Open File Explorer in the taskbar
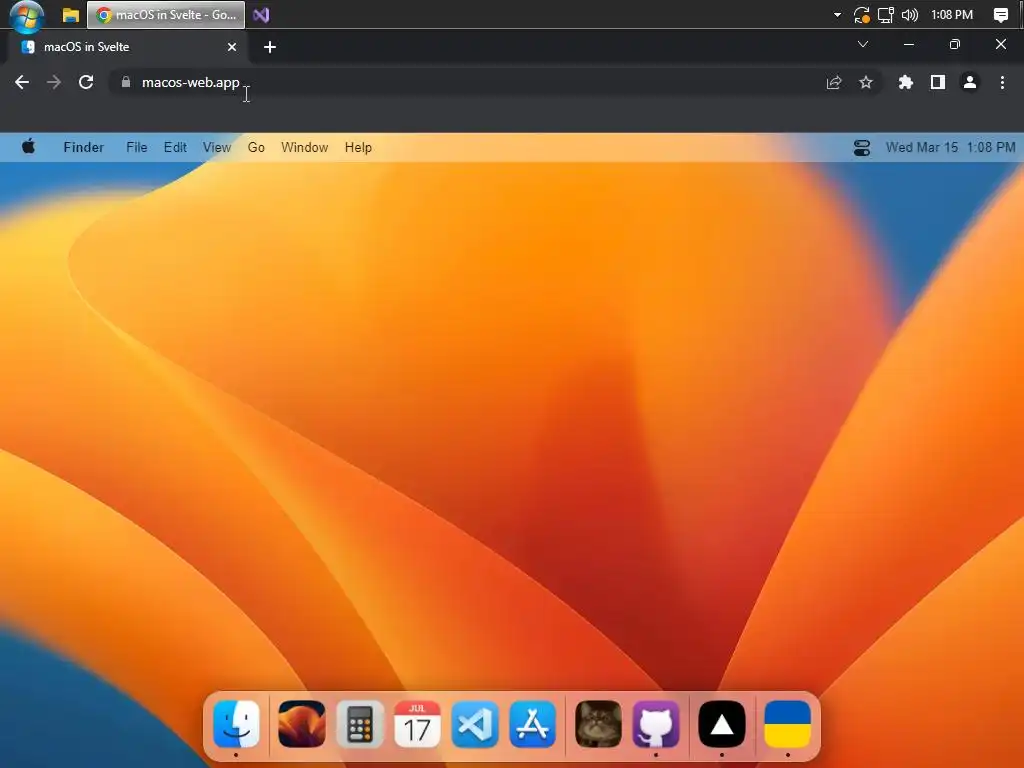The image size is (1024, 768). click(x=71, y=15)
